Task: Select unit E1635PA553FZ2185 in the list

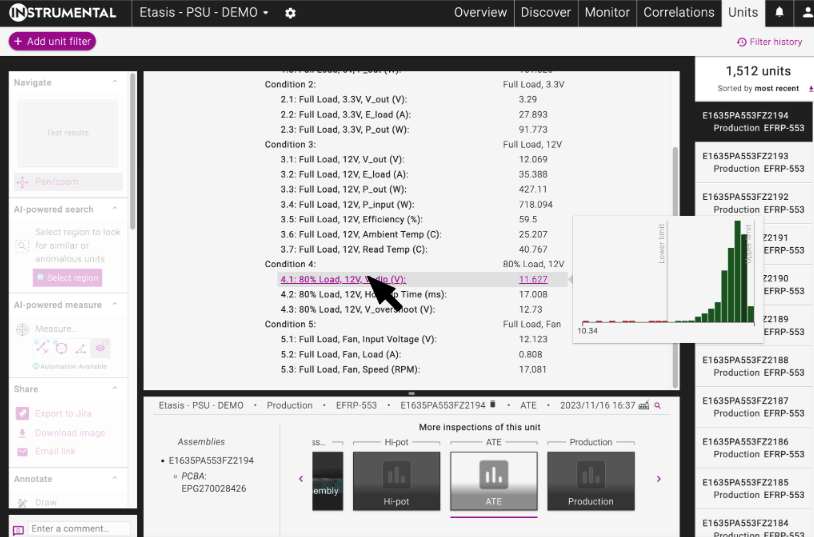Action: pyautogui.click(x=753, y=488)
